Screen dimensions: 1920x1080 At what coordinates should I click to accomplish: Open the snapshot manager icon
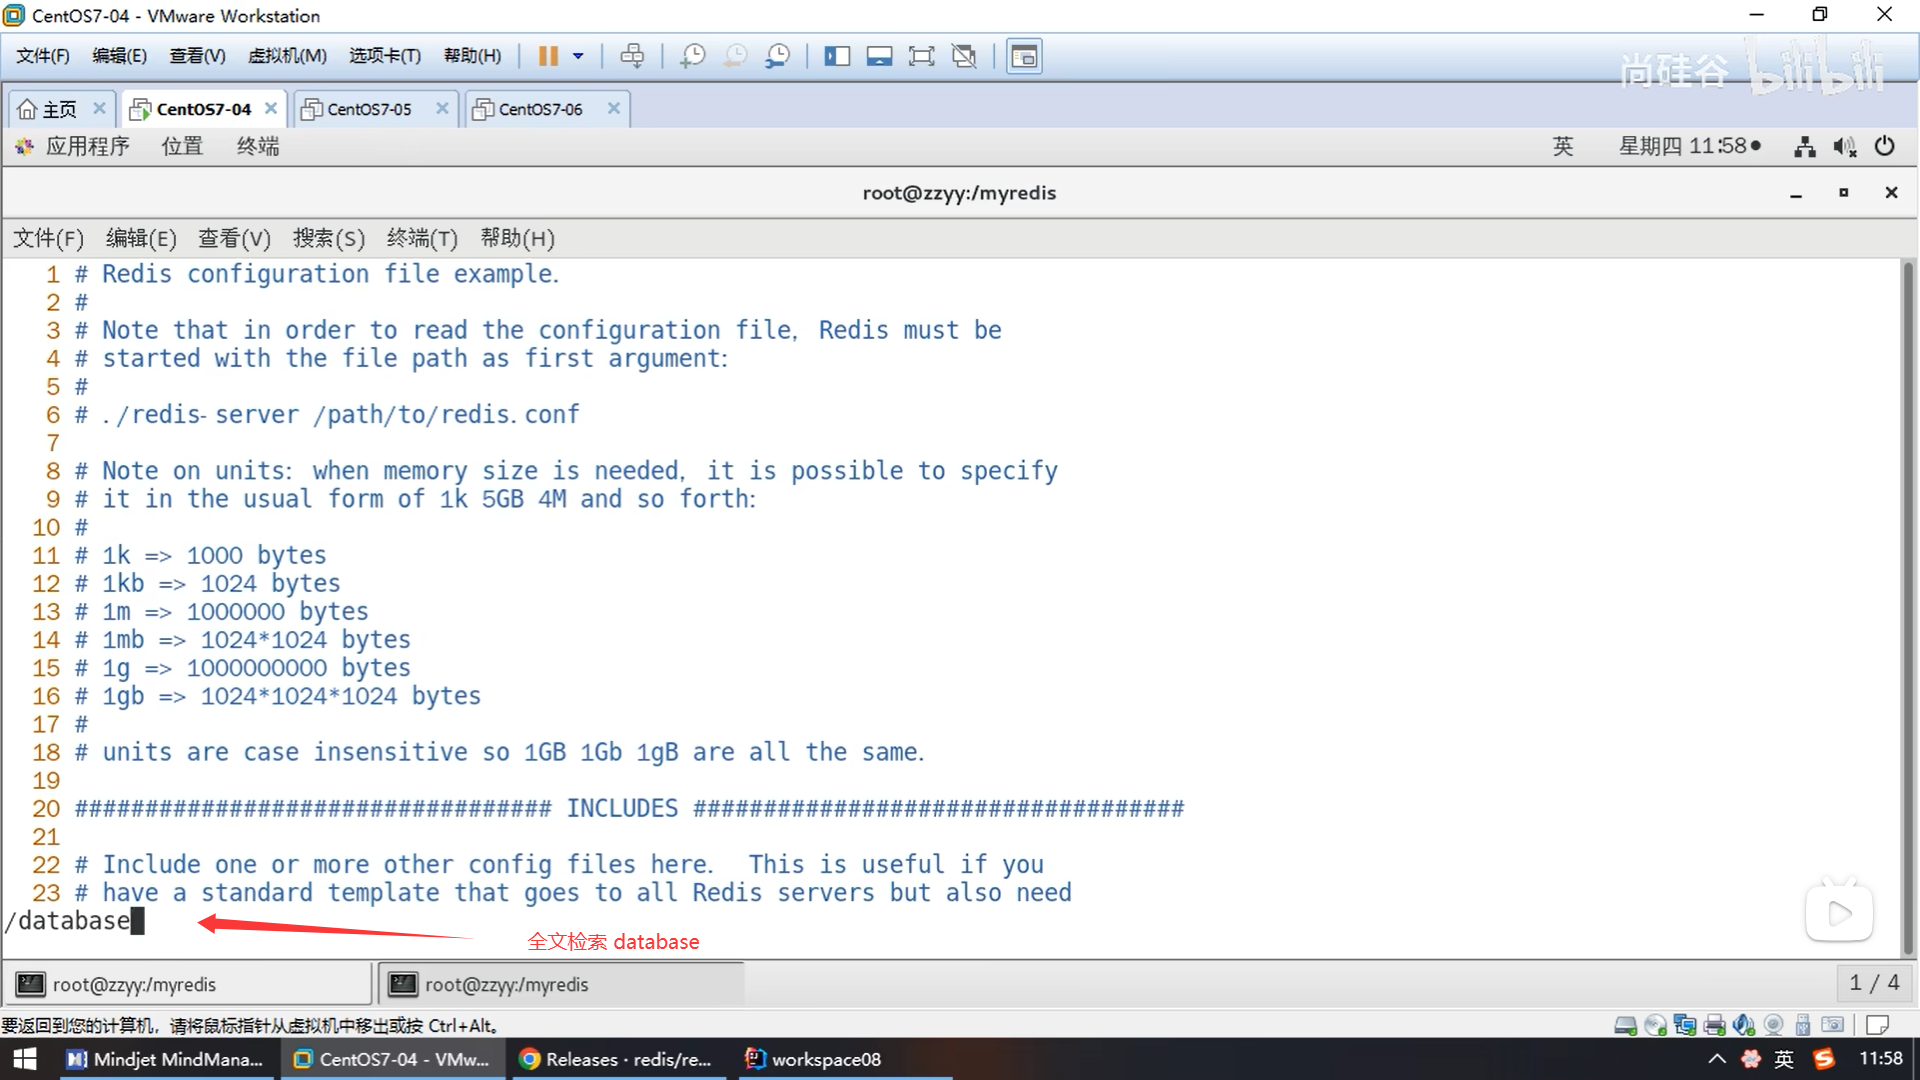(777, 56)
